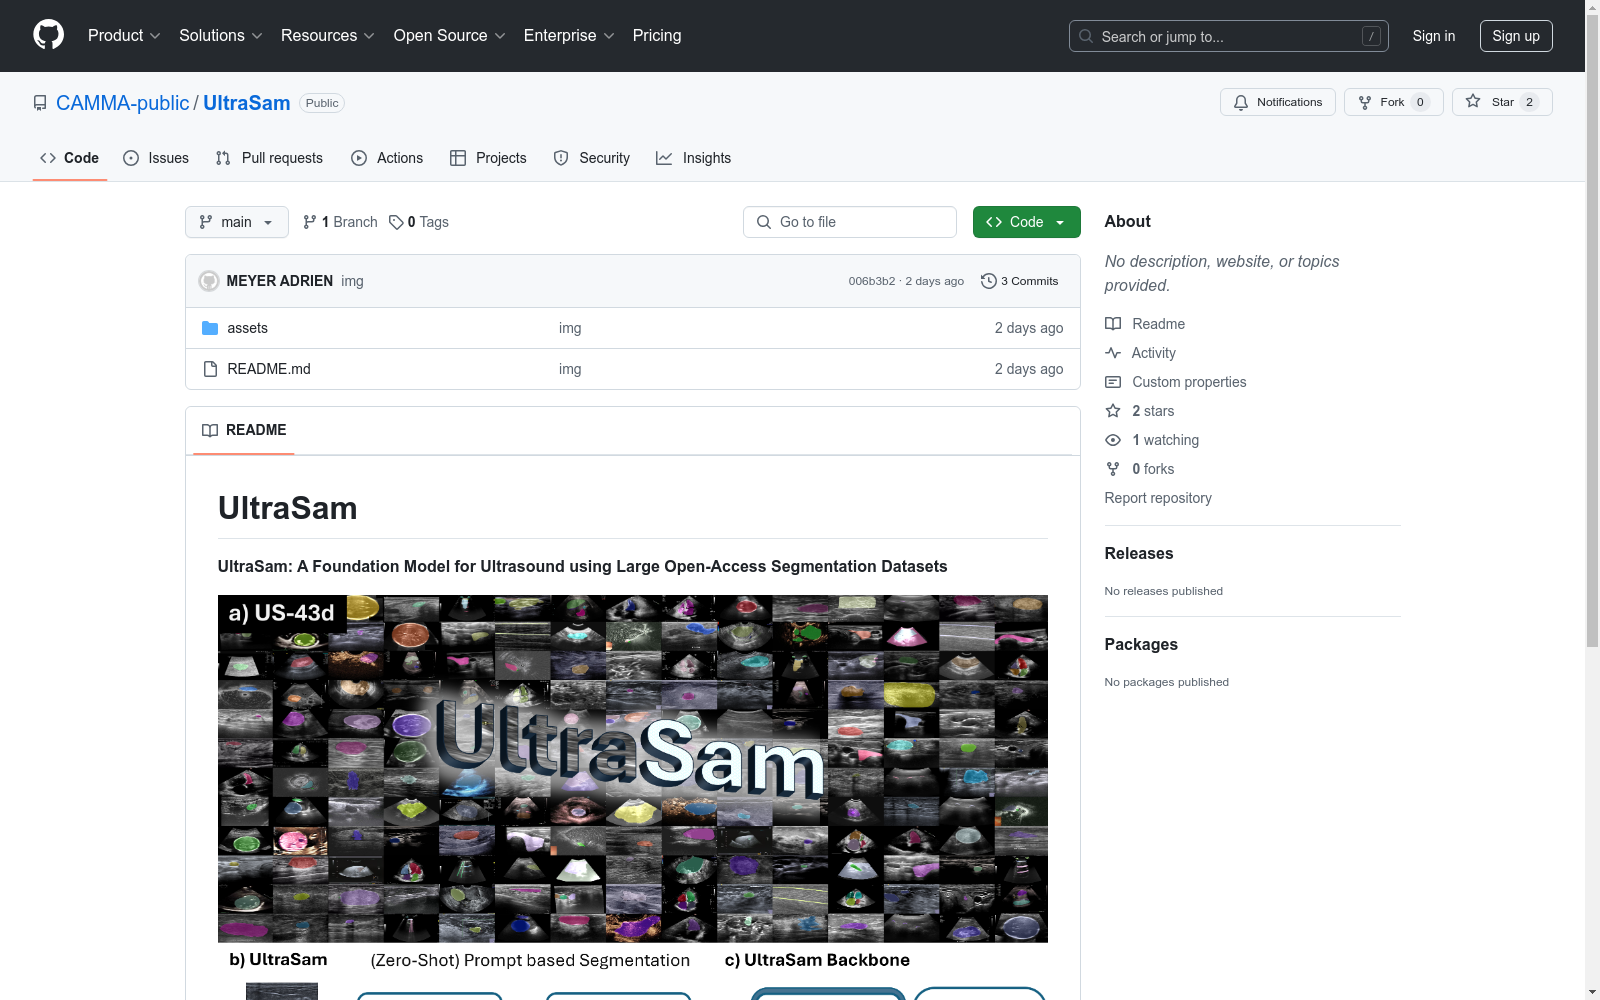Image resolution: width=1600 pixels, height=1000 pixels.
Task: Expand the green Code dropdown
Action: pyautogui.click(x=1026, y=222)
